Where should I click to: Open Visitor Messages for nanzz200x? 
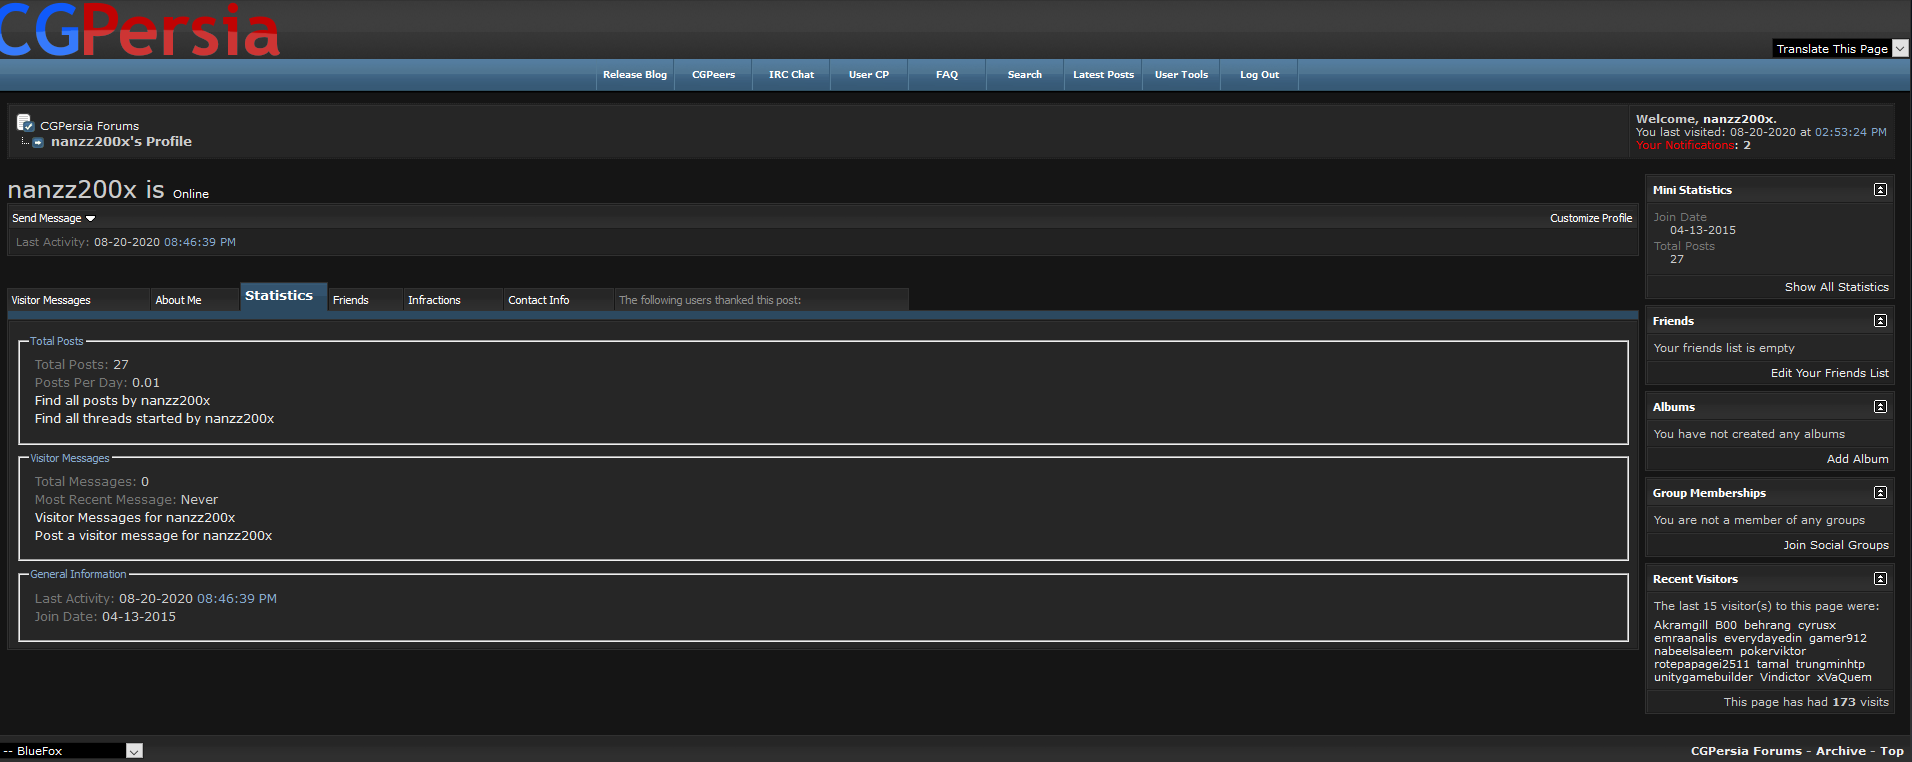click(x=135, y=518)
